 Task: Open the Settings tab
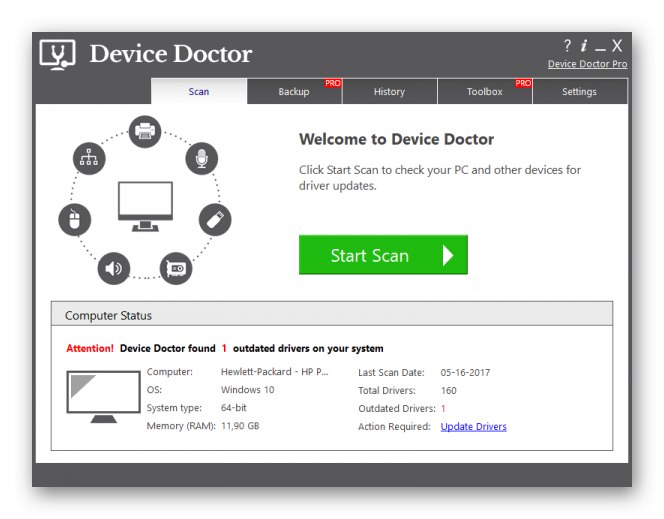(x=579, y=91)
